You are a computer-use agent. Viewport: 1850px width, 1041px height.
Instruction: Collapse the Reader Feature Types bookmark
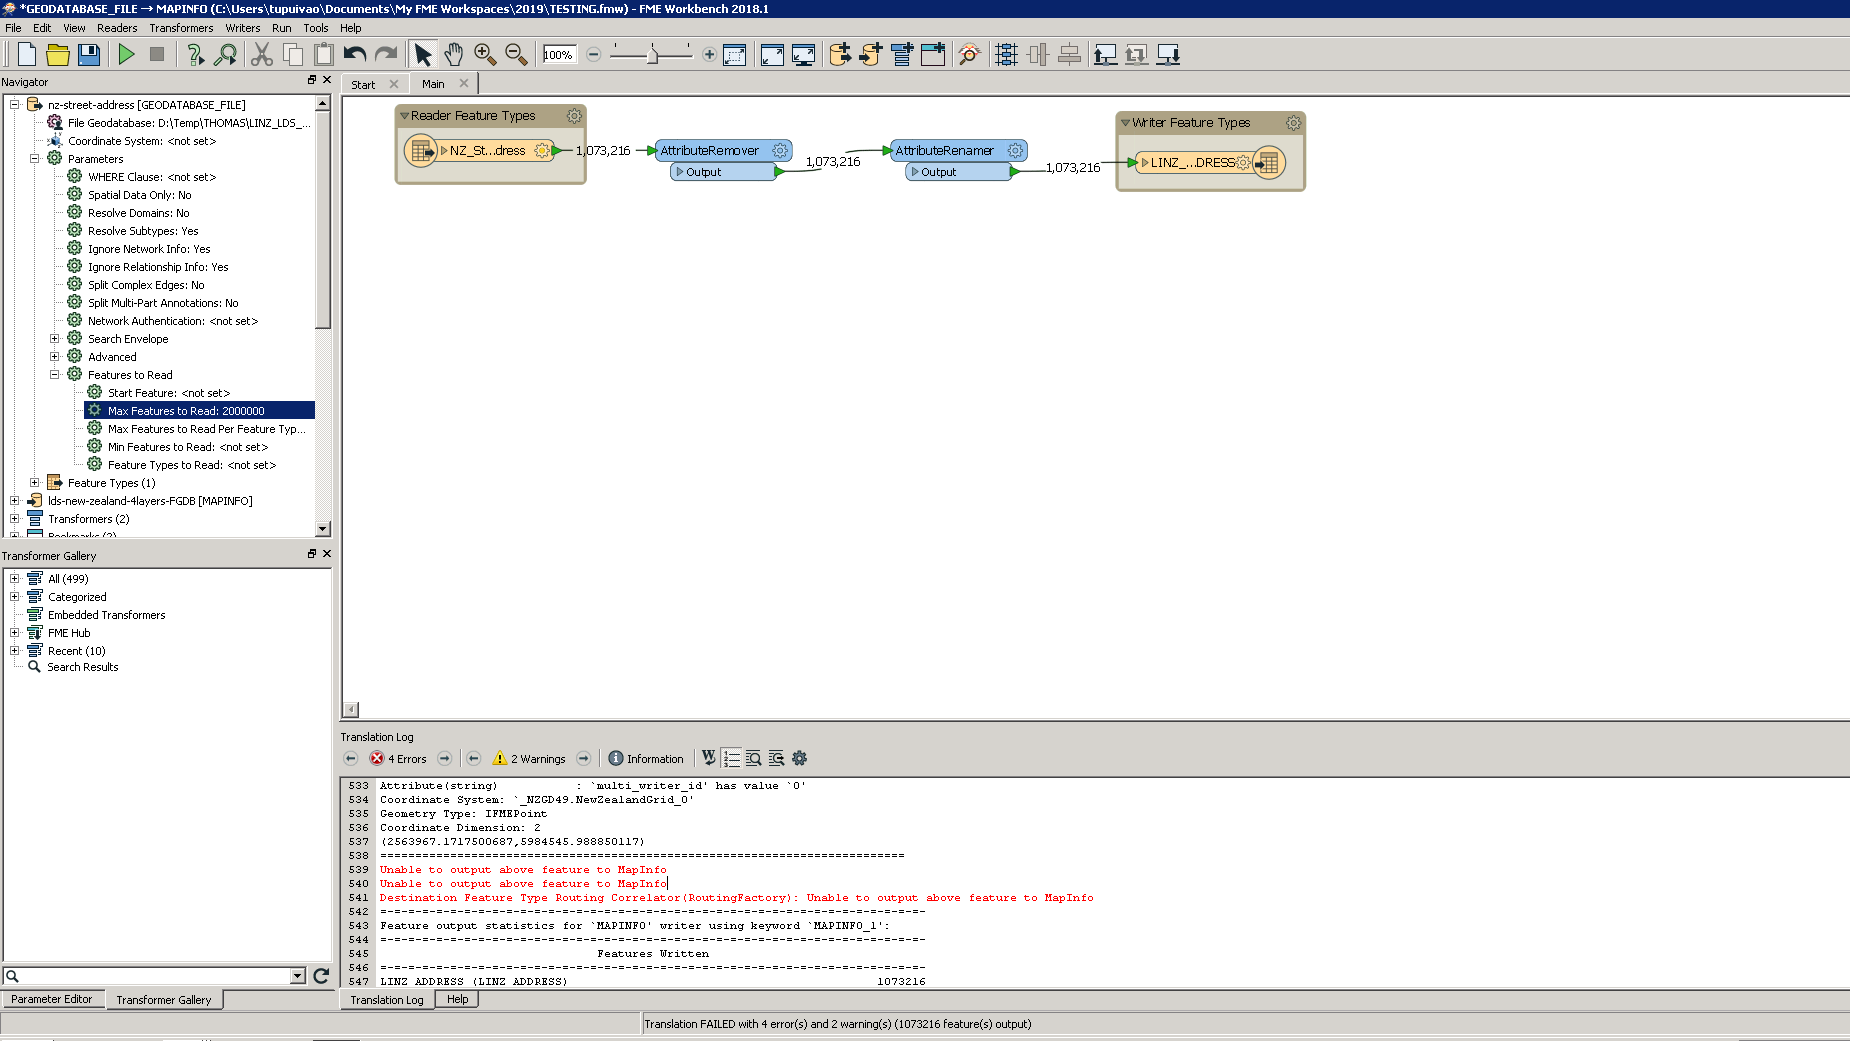point(404,116)
